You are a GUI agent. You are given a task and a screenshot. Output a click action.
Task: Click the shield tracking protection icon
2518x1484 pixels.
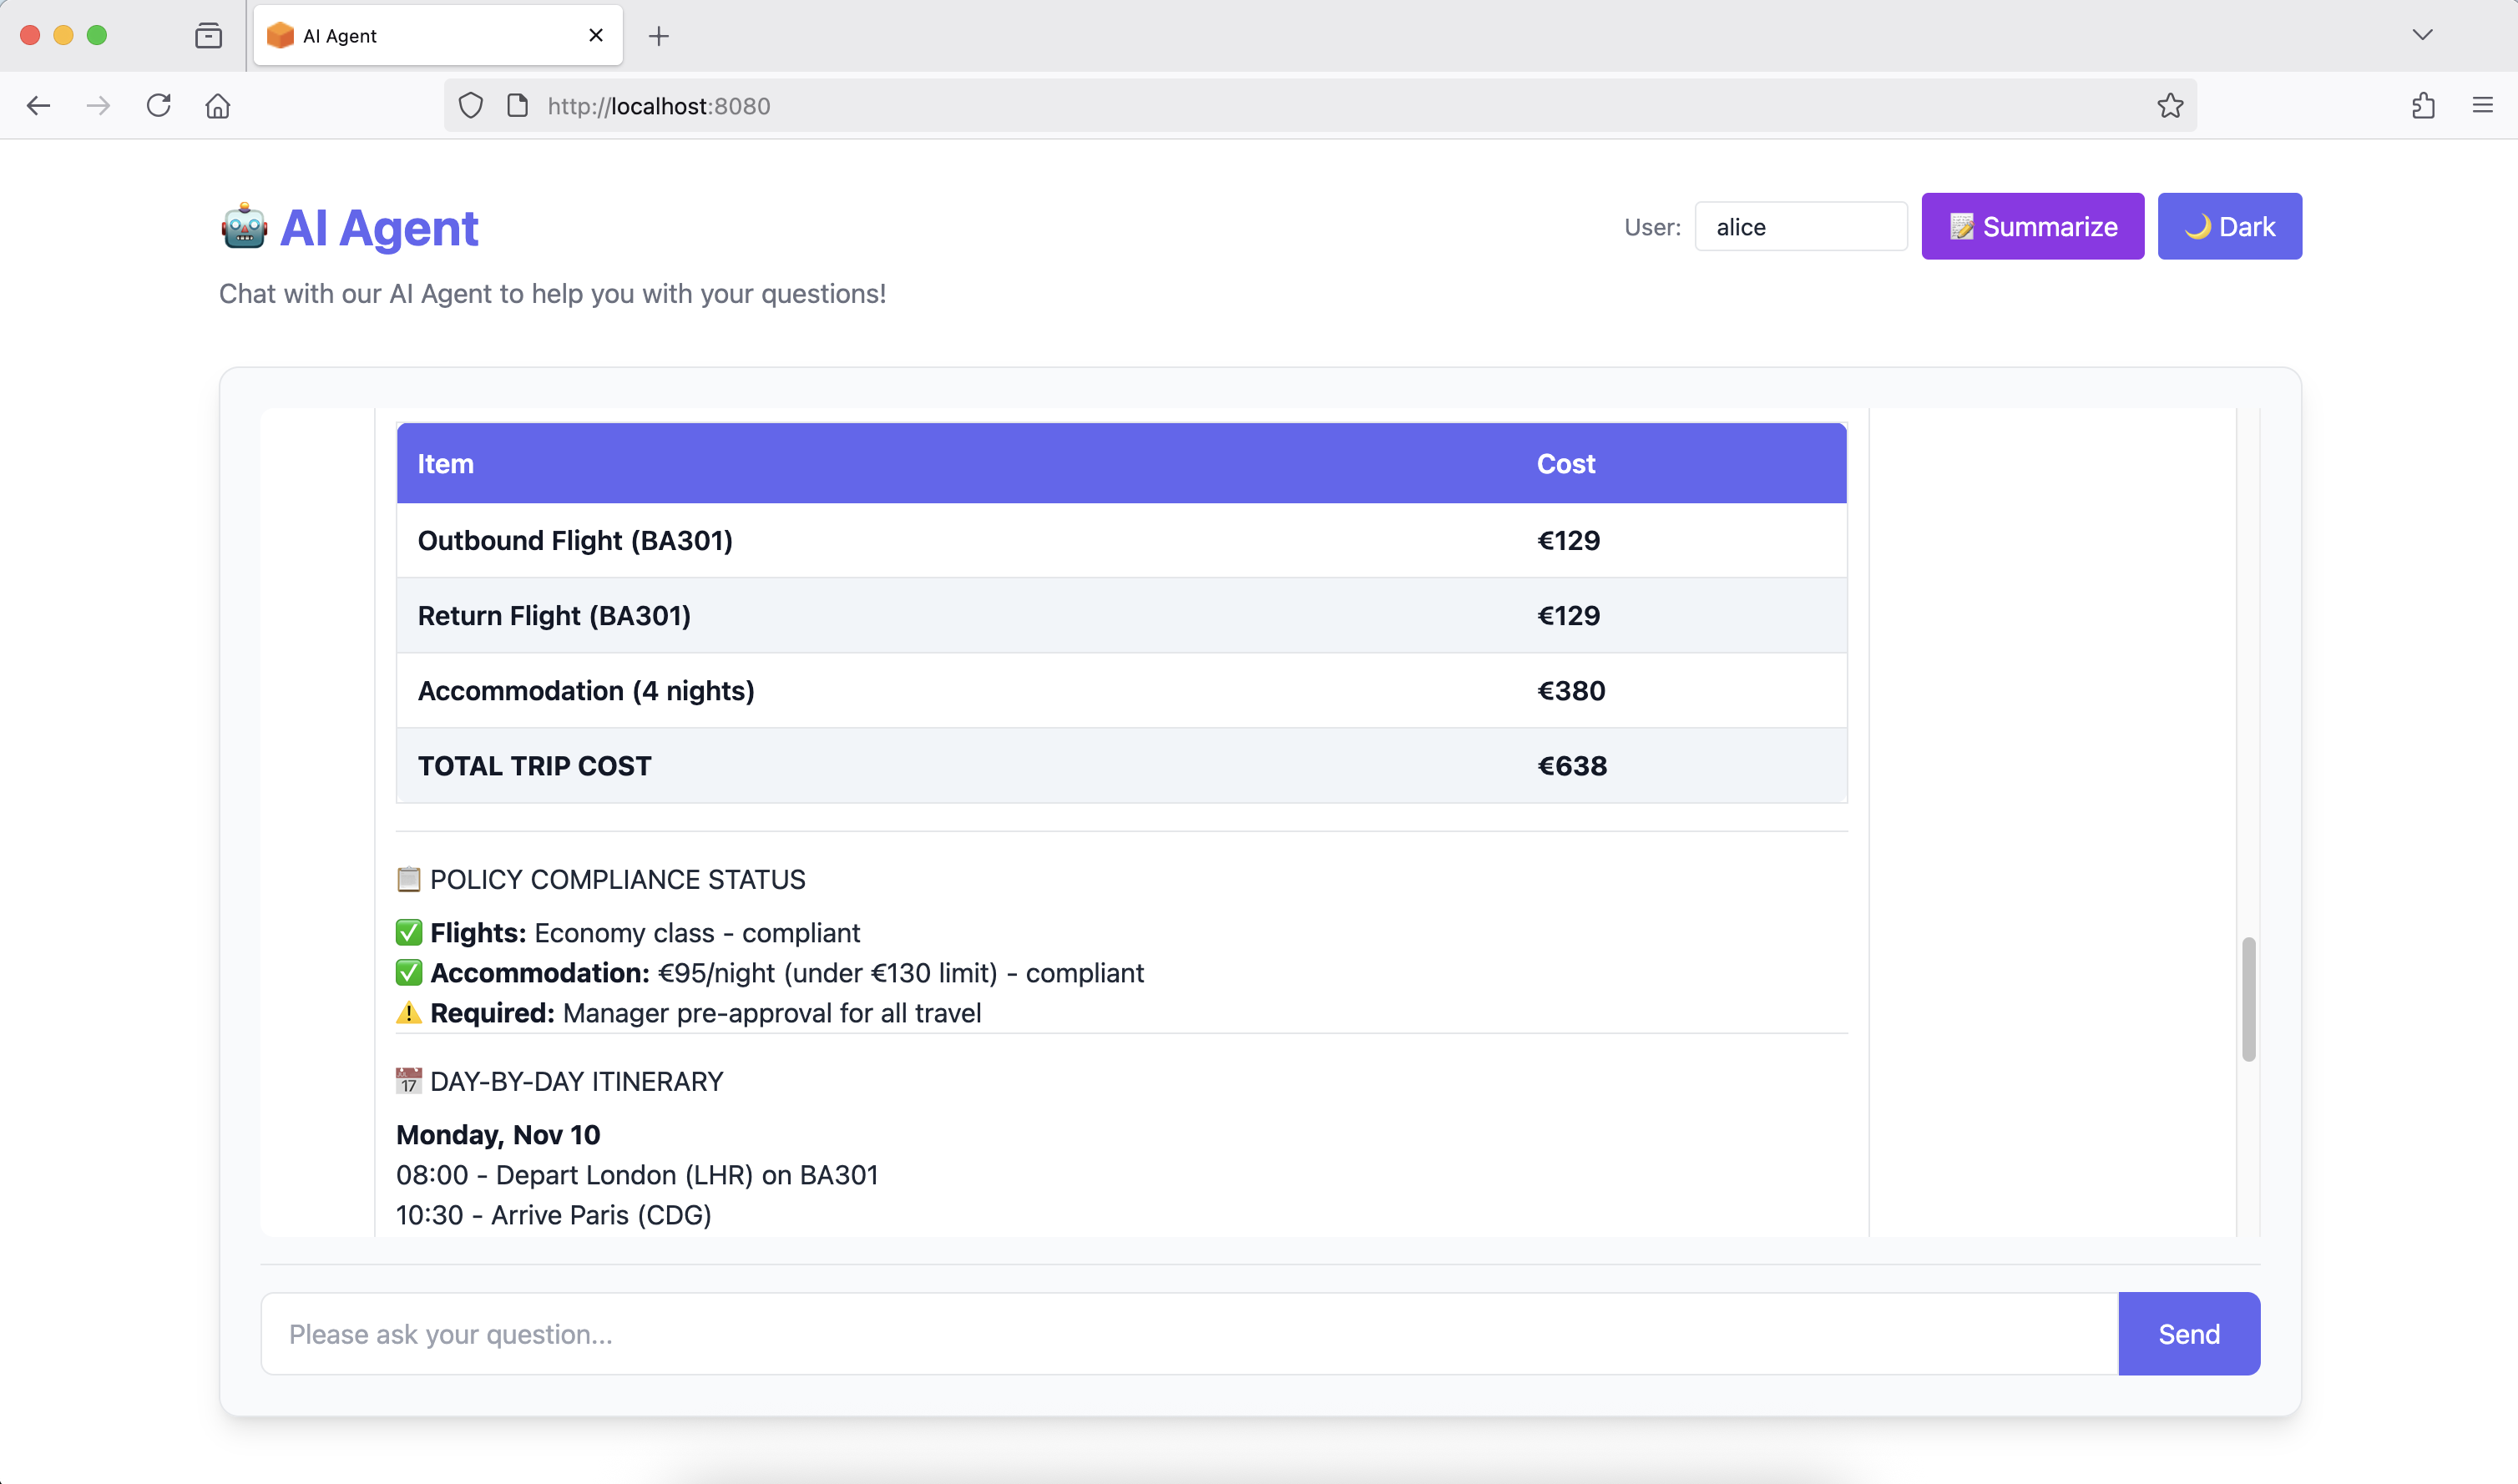[470, 106]
